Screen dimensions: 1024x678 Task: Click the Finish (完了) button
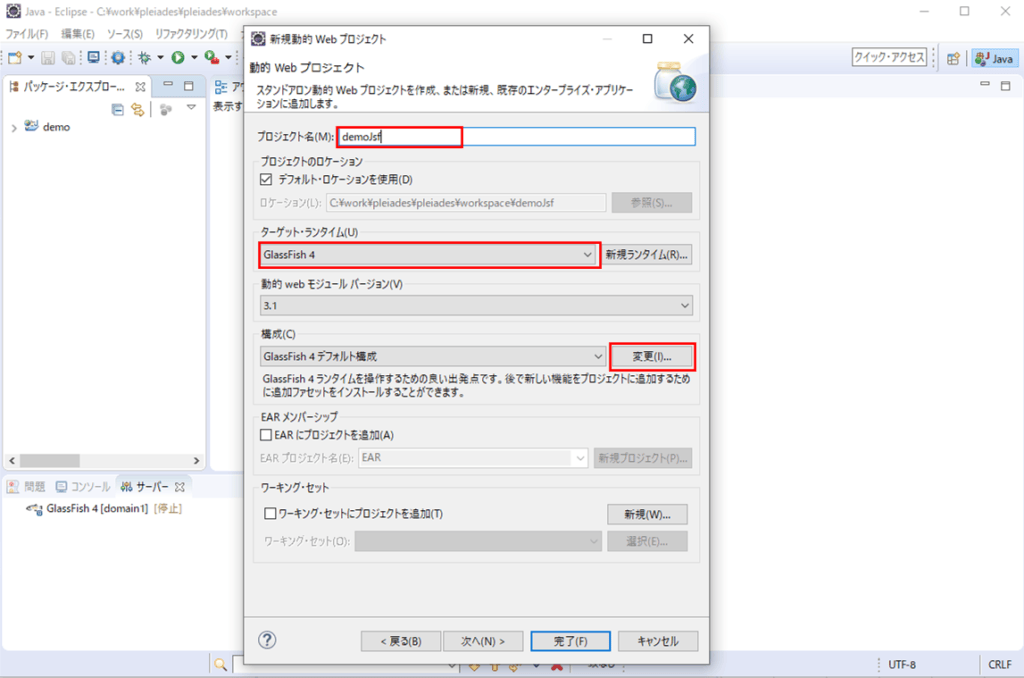click(571, 641)
